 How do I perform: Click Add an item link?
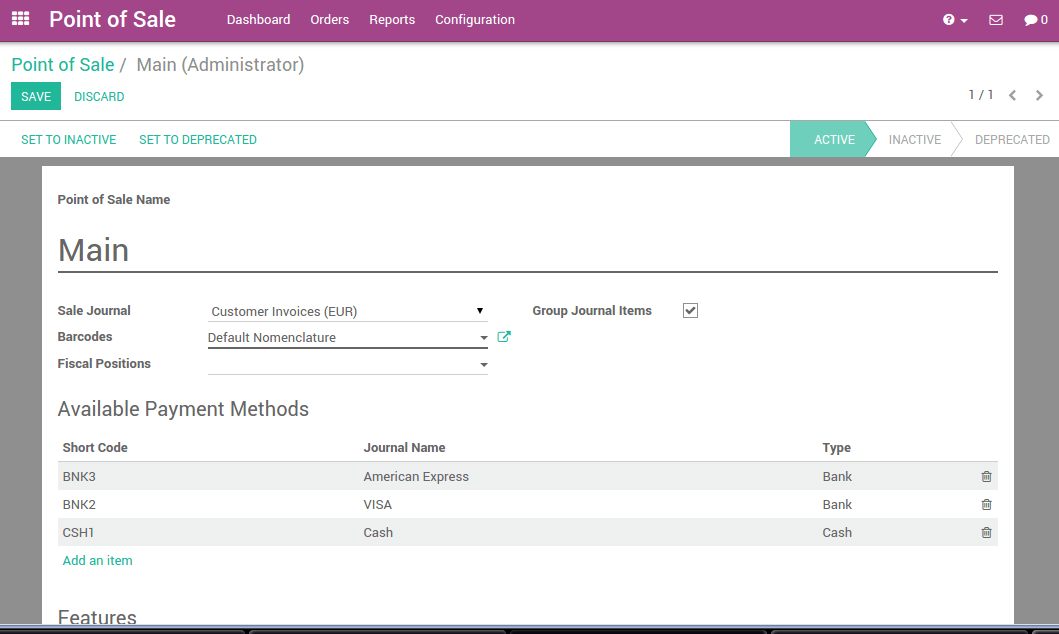tap(98, 561)
